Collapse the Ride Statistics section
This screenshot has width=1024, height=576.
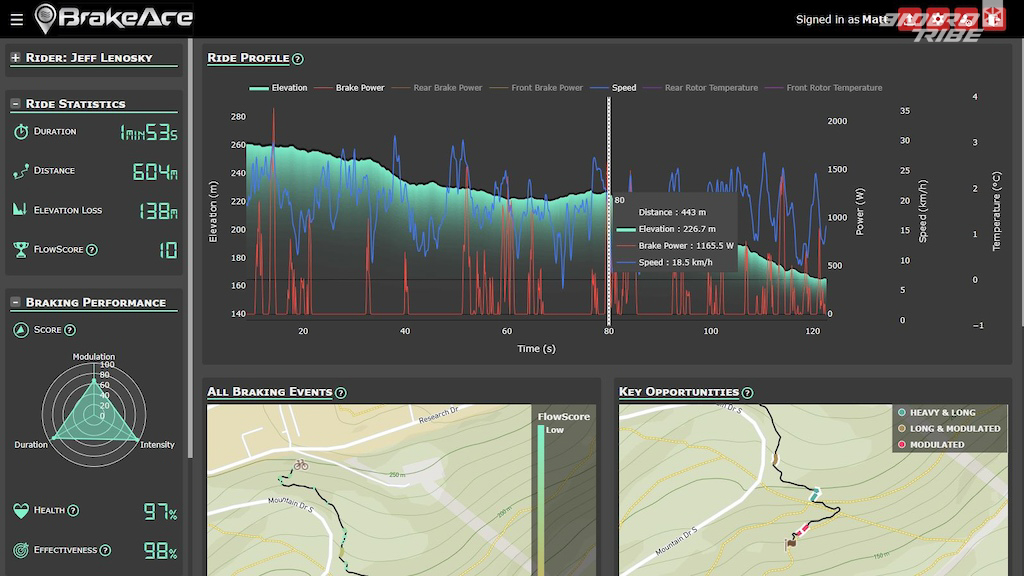[x=15, y=104]
